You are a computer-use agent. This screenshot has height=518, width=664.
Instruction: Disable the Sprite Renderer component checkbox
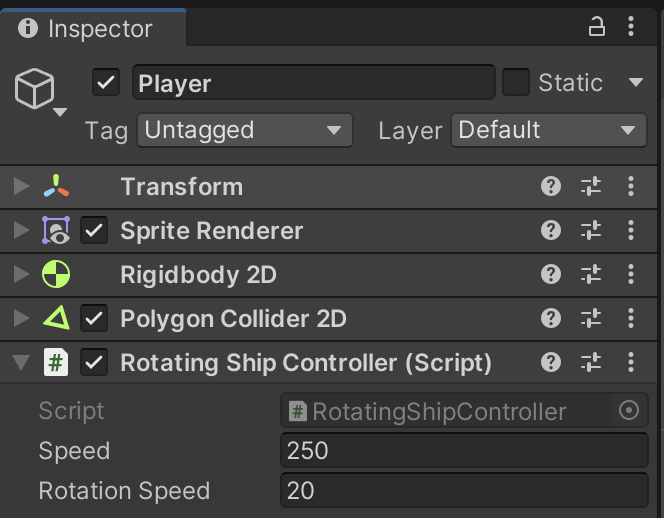coord(95,231)
